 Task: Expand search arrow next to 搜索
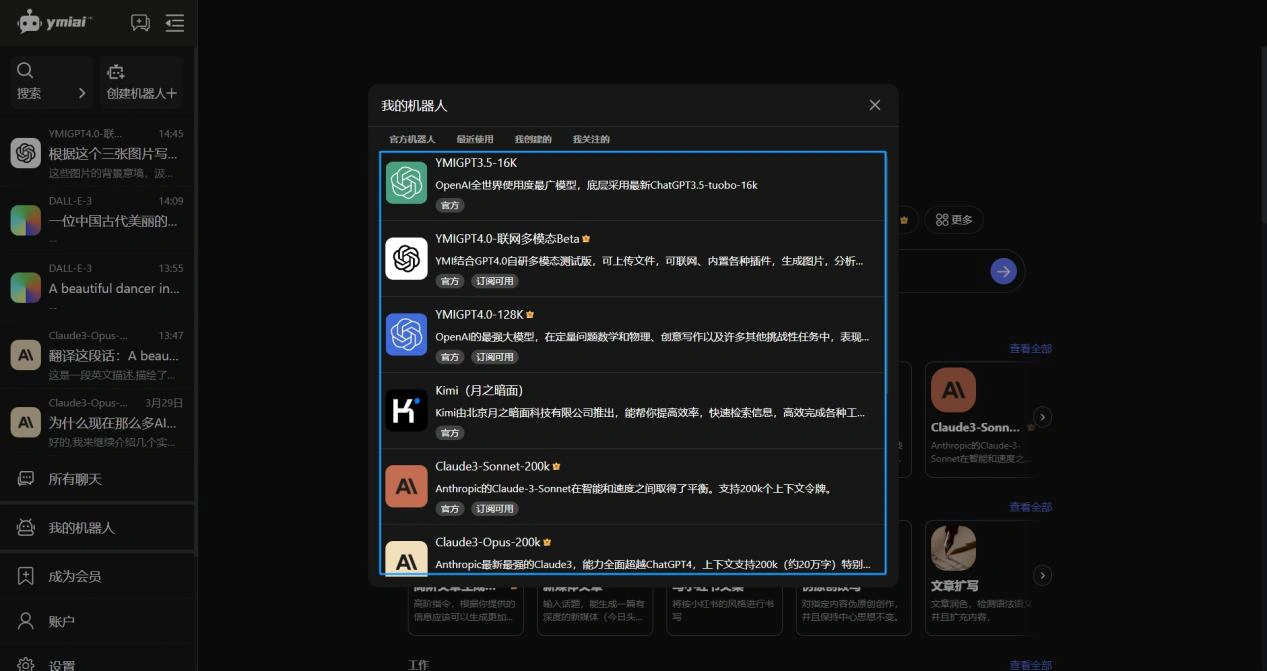(82, 93)
